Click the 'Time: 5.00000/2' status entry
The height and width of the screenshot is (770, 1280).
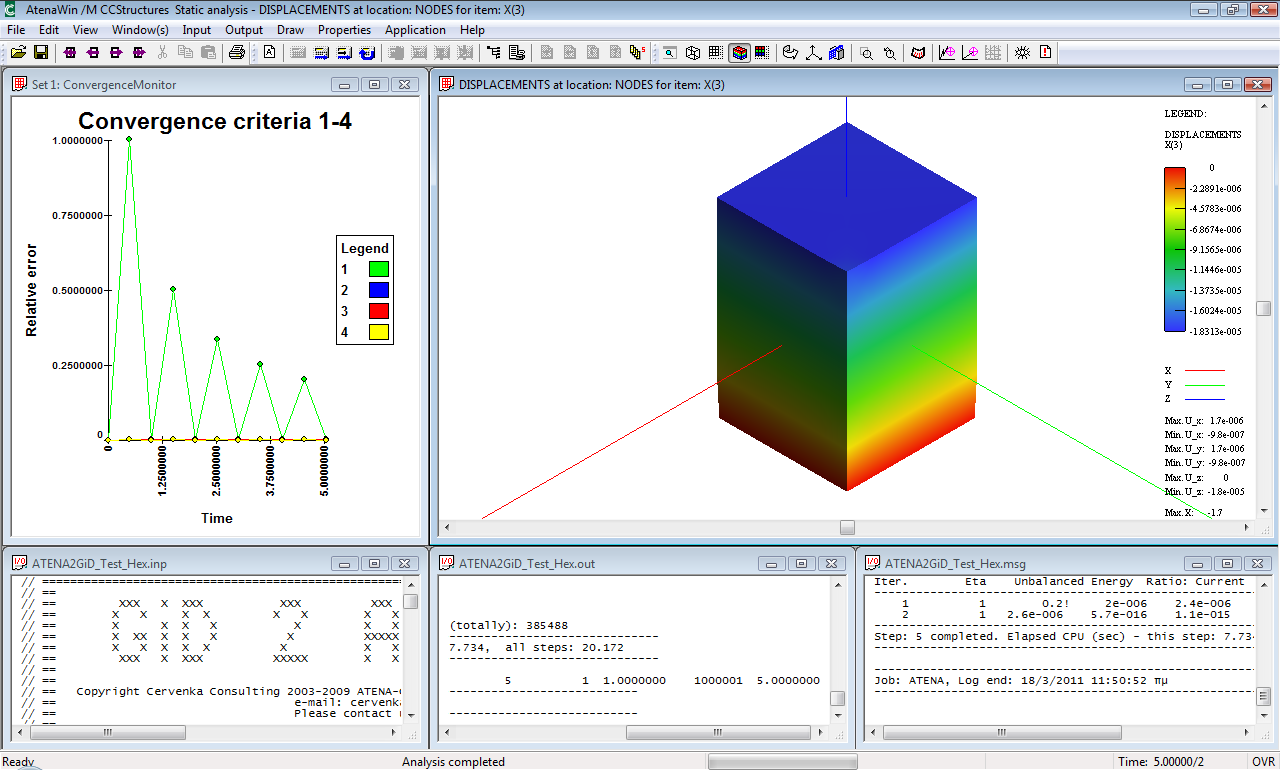[x=1162, y=762]
